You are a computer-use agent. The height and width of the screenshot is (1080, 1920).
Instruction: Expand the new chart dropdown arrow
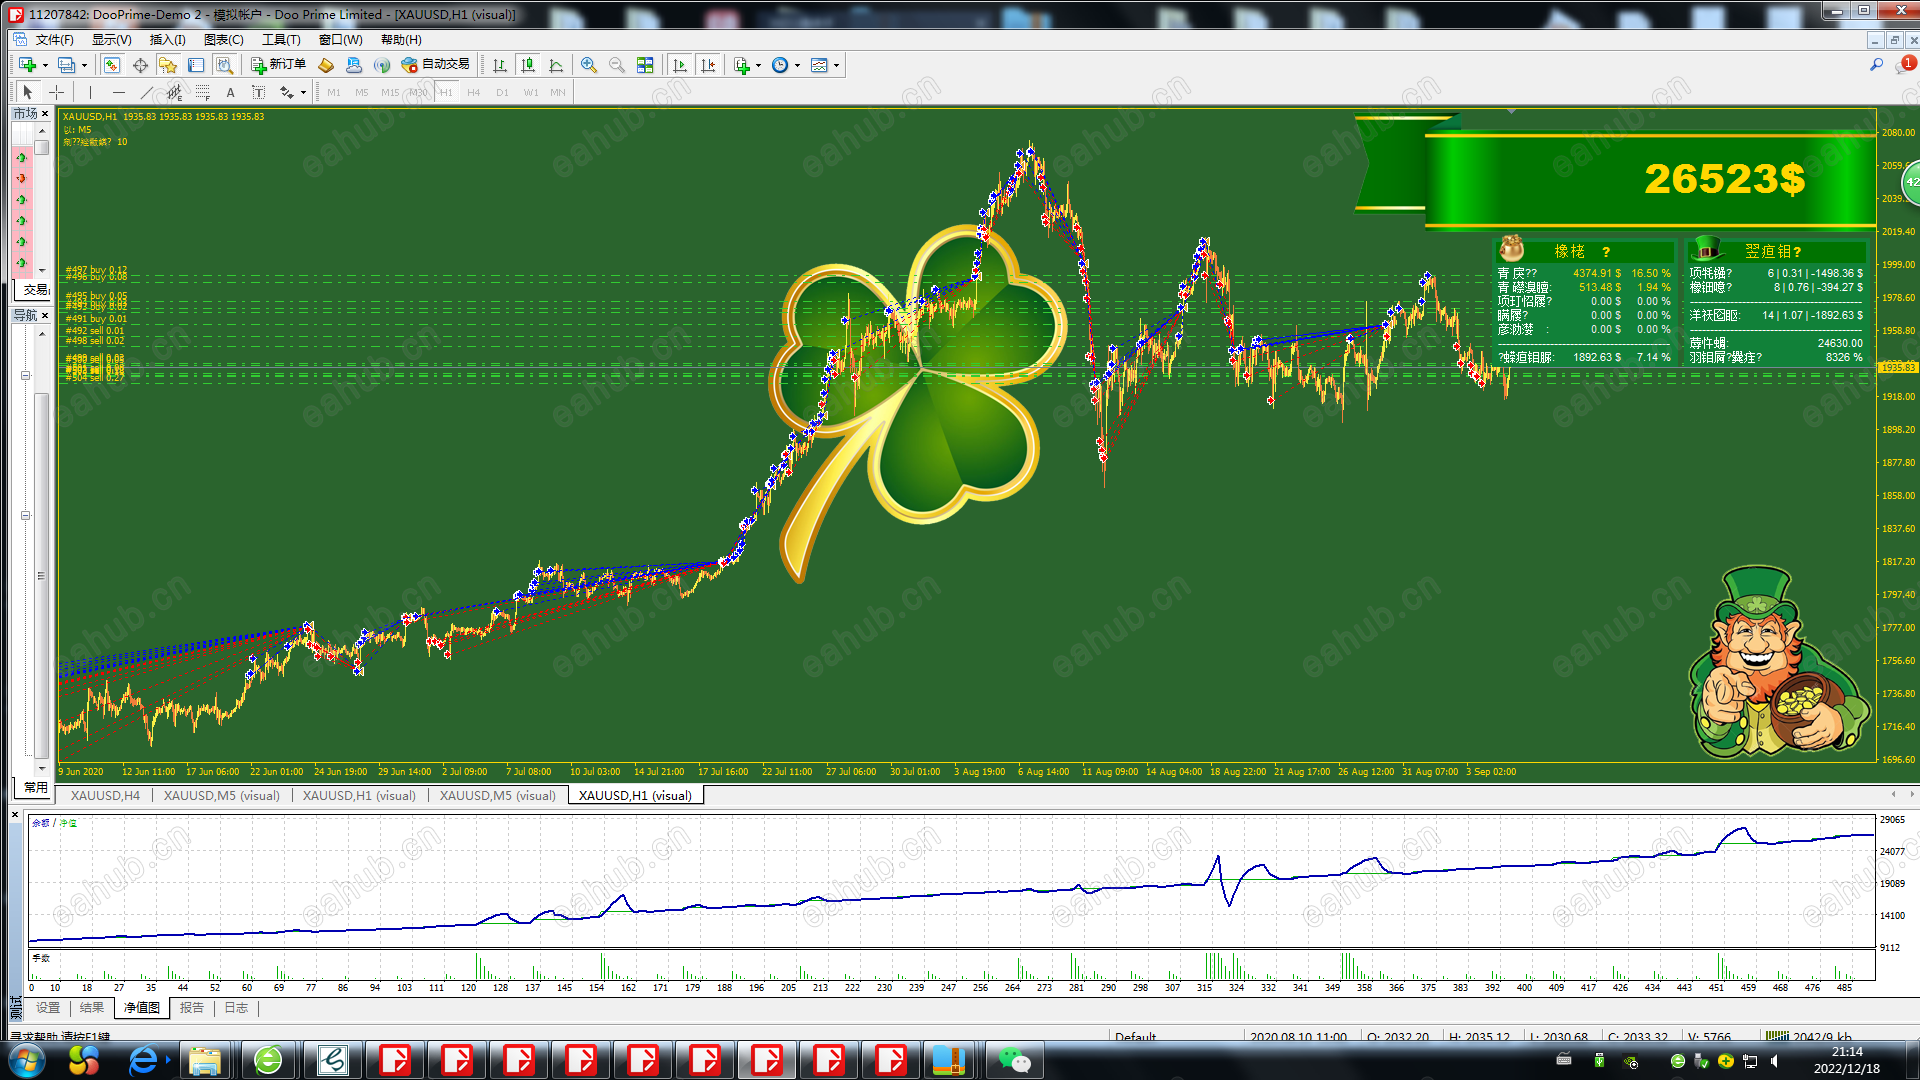click(45, 66)
